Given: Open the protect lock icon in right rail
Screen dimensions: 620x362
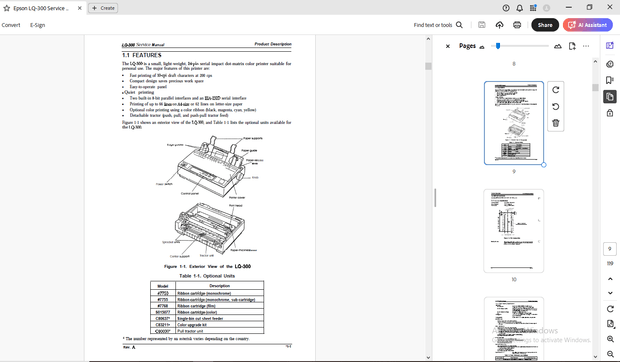Looking at the screenshot, I should tap(610, 113).
